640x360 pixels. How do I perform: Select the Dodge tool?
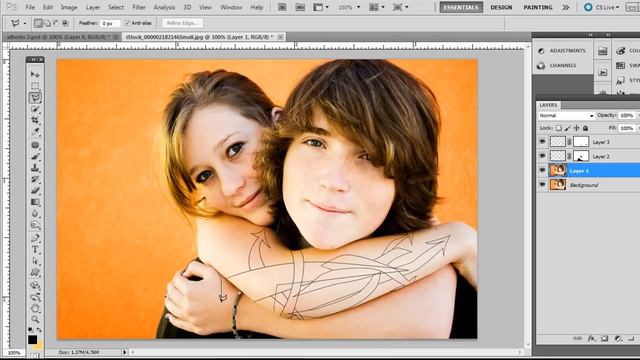coord(35,225)
